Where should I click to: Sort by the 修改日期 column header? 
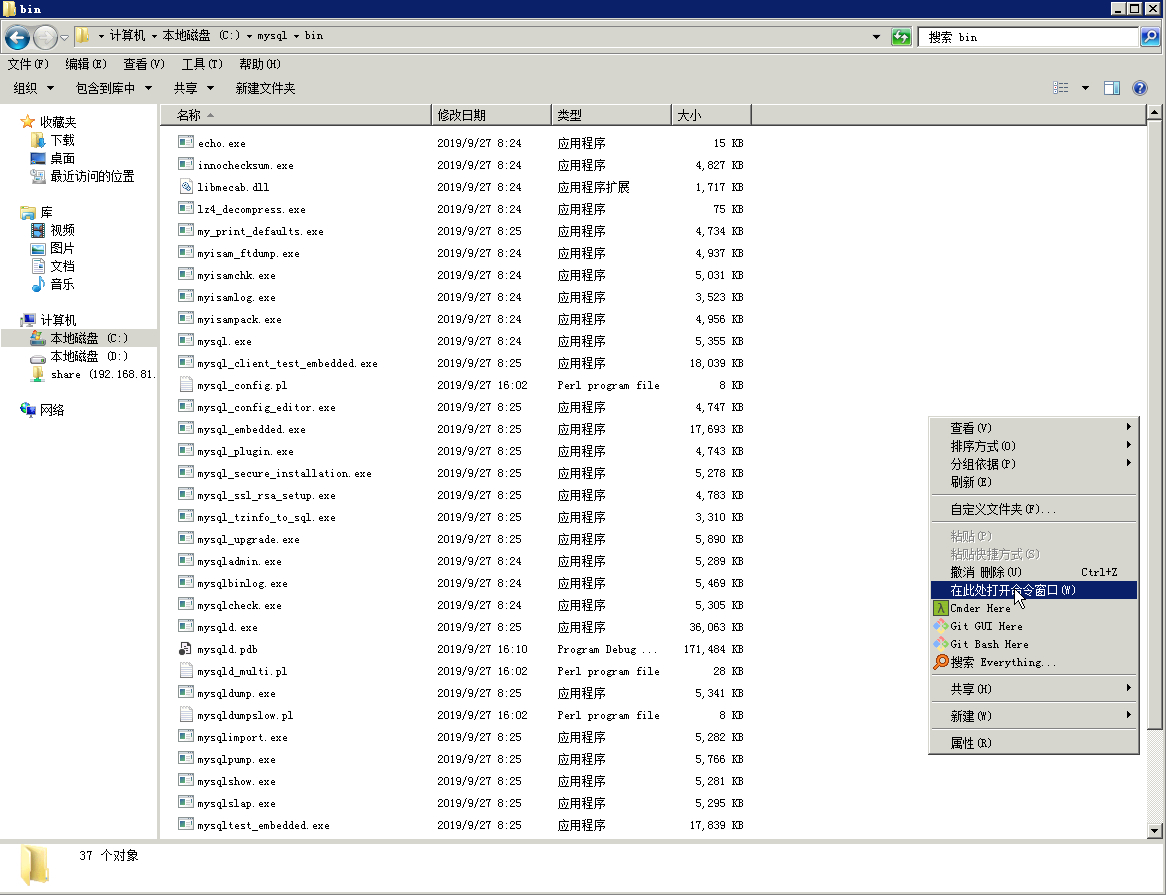(x=492, y=115)
